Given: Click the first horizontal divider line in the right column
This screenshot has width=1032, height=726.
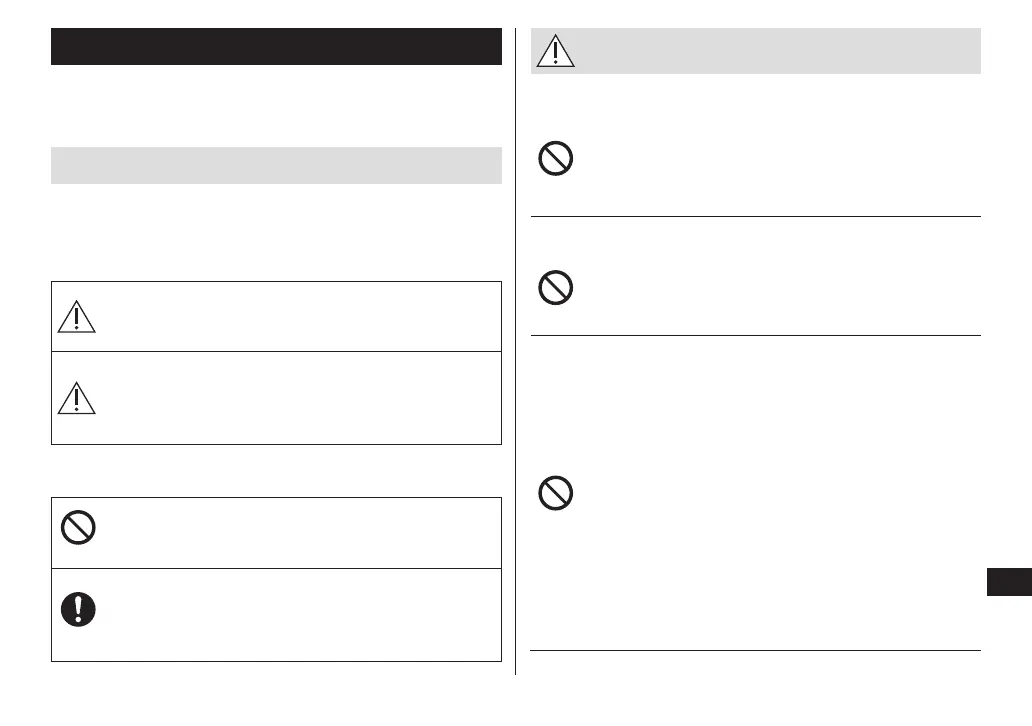Looking at the screenshot, I should (x=755, y=216).
